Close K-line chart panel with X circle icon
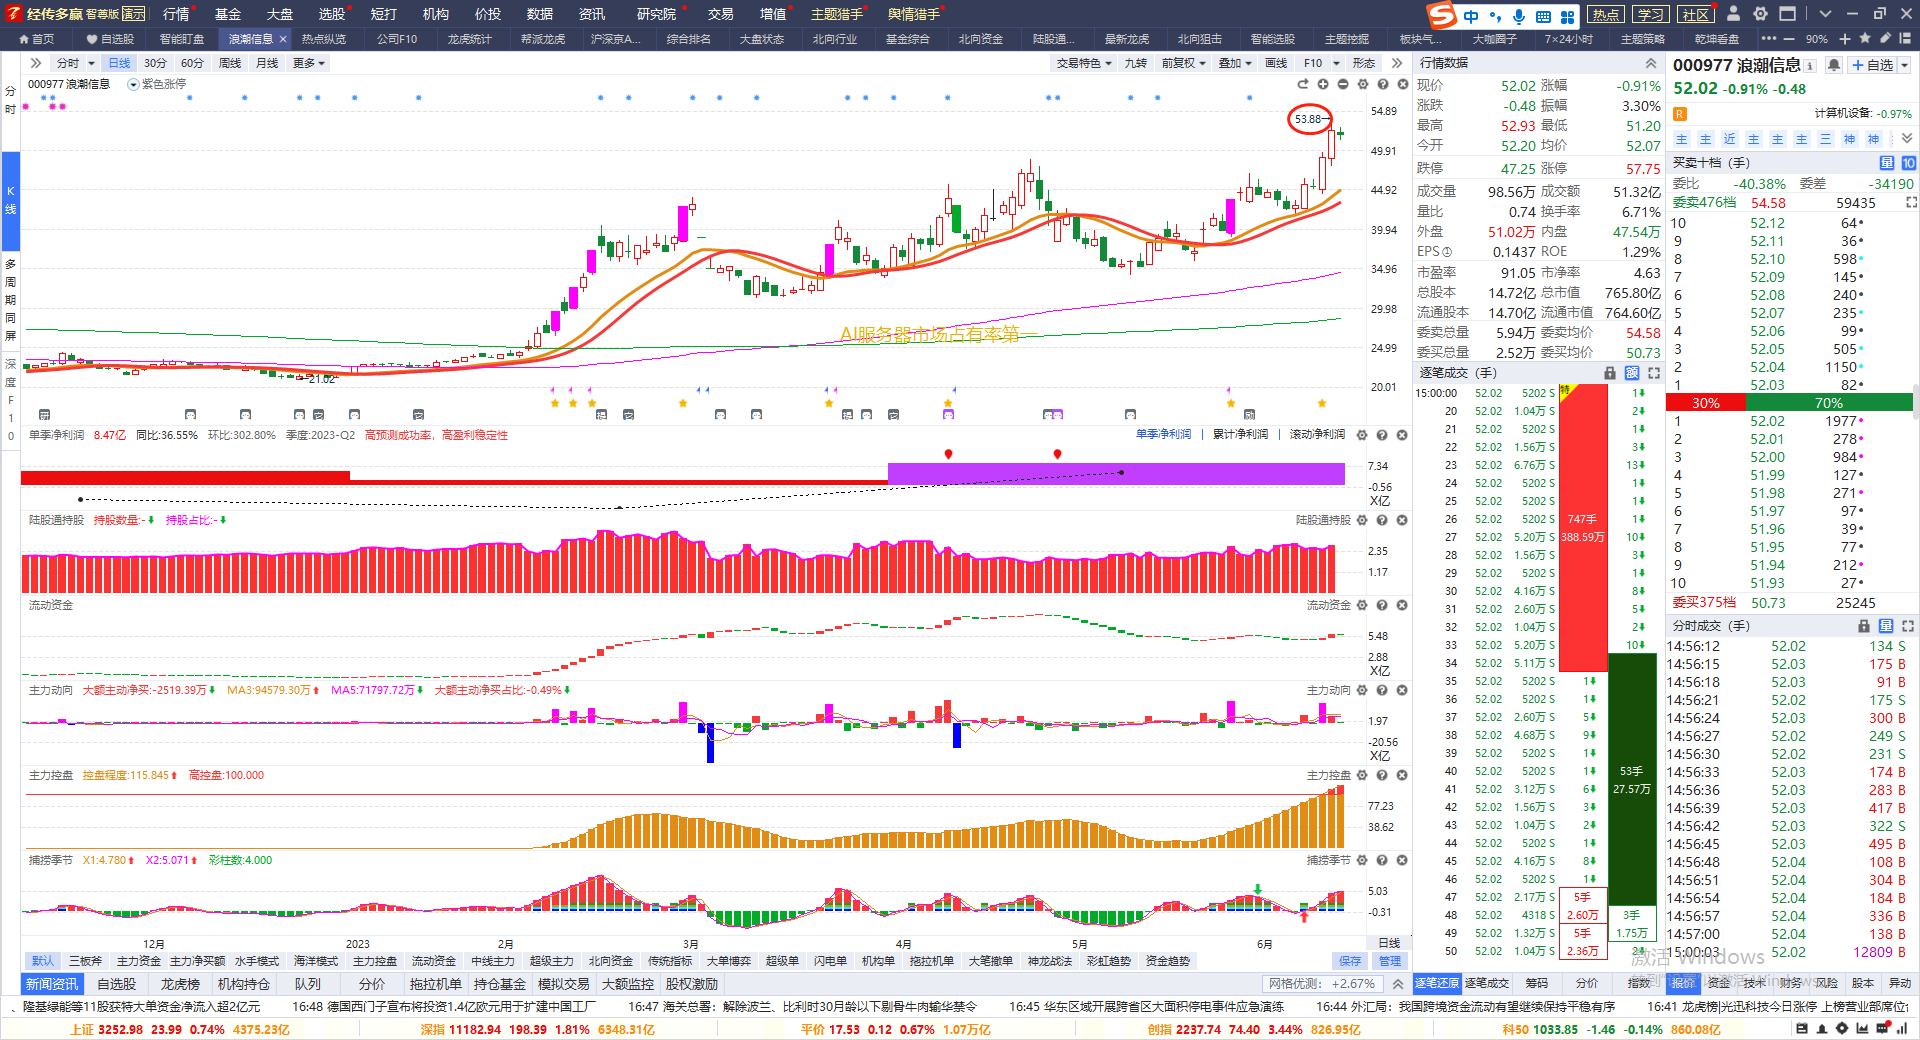 point(1403,84)
